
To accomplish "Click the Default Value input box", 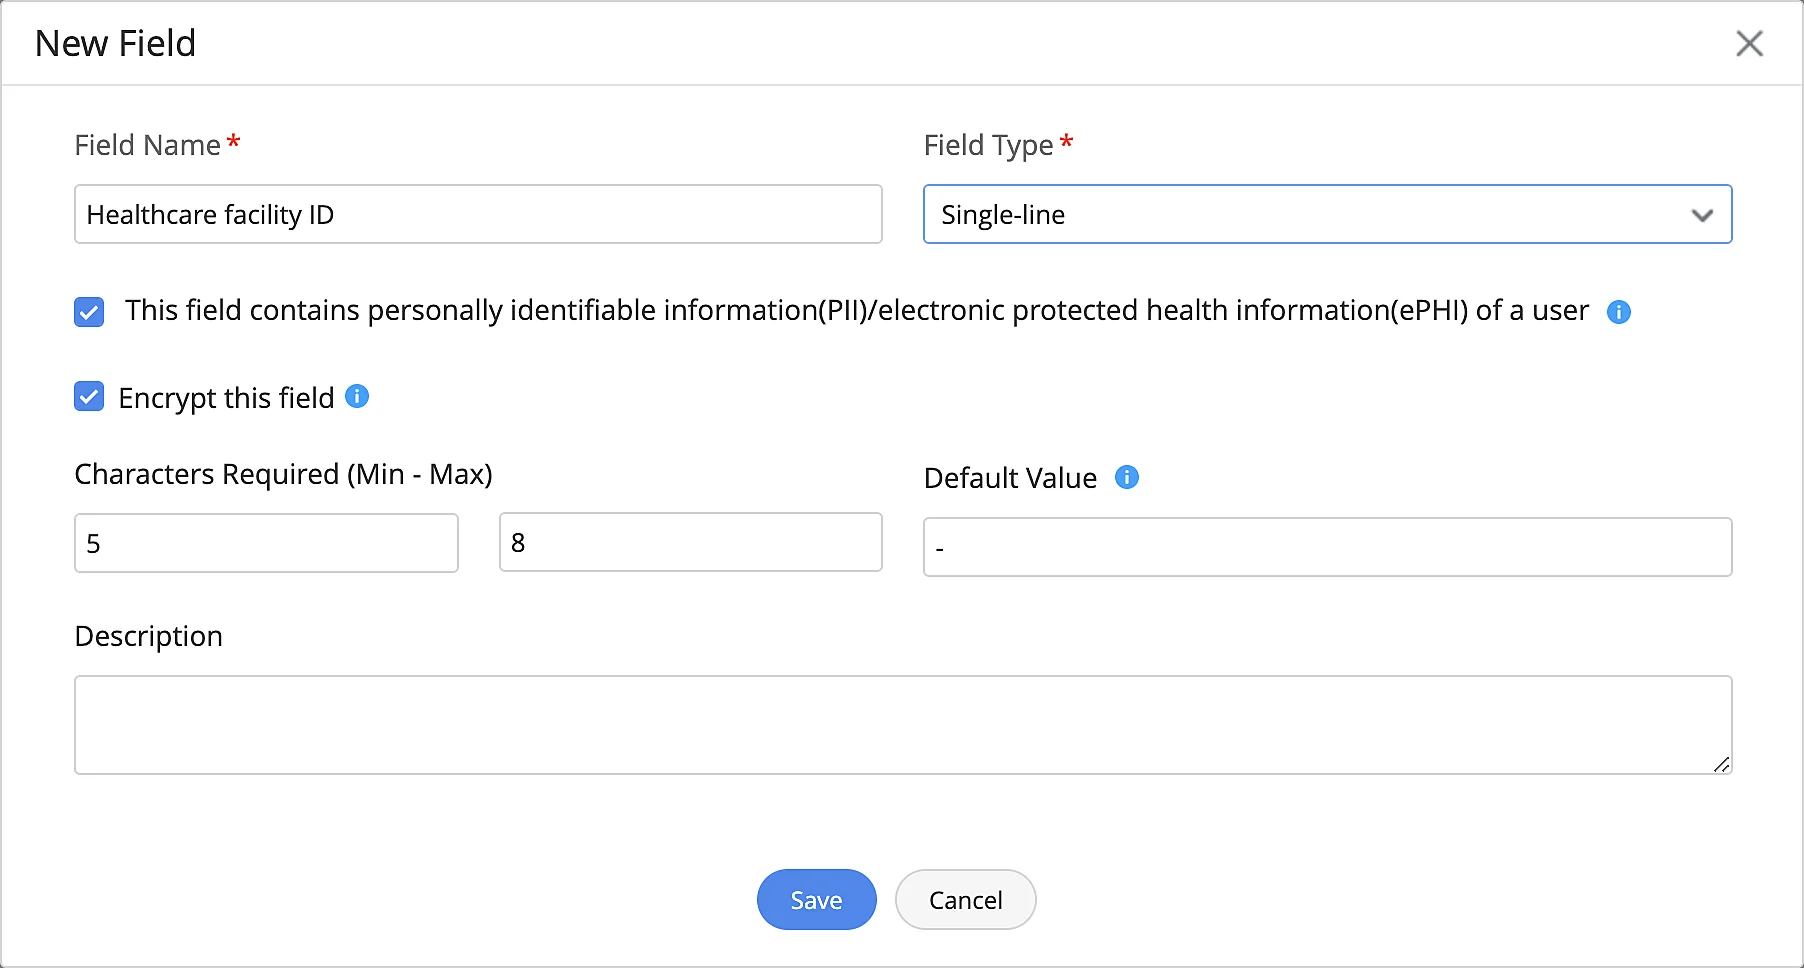I will tap(1327, 547).
